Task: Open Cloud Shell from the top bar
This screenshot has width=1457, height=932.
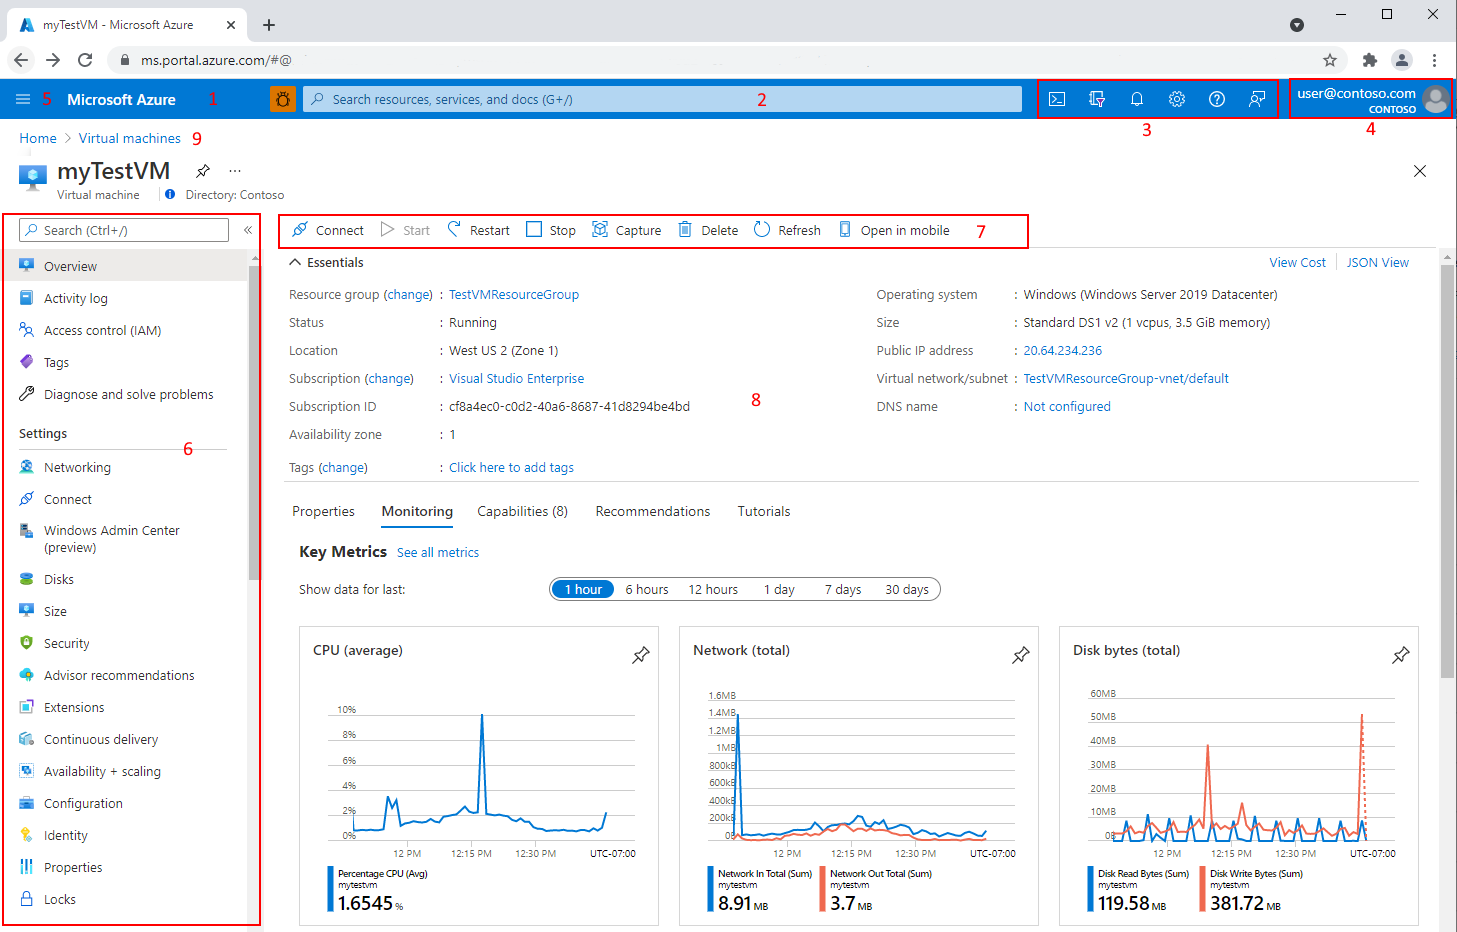Action: [x=1057, y=99]
